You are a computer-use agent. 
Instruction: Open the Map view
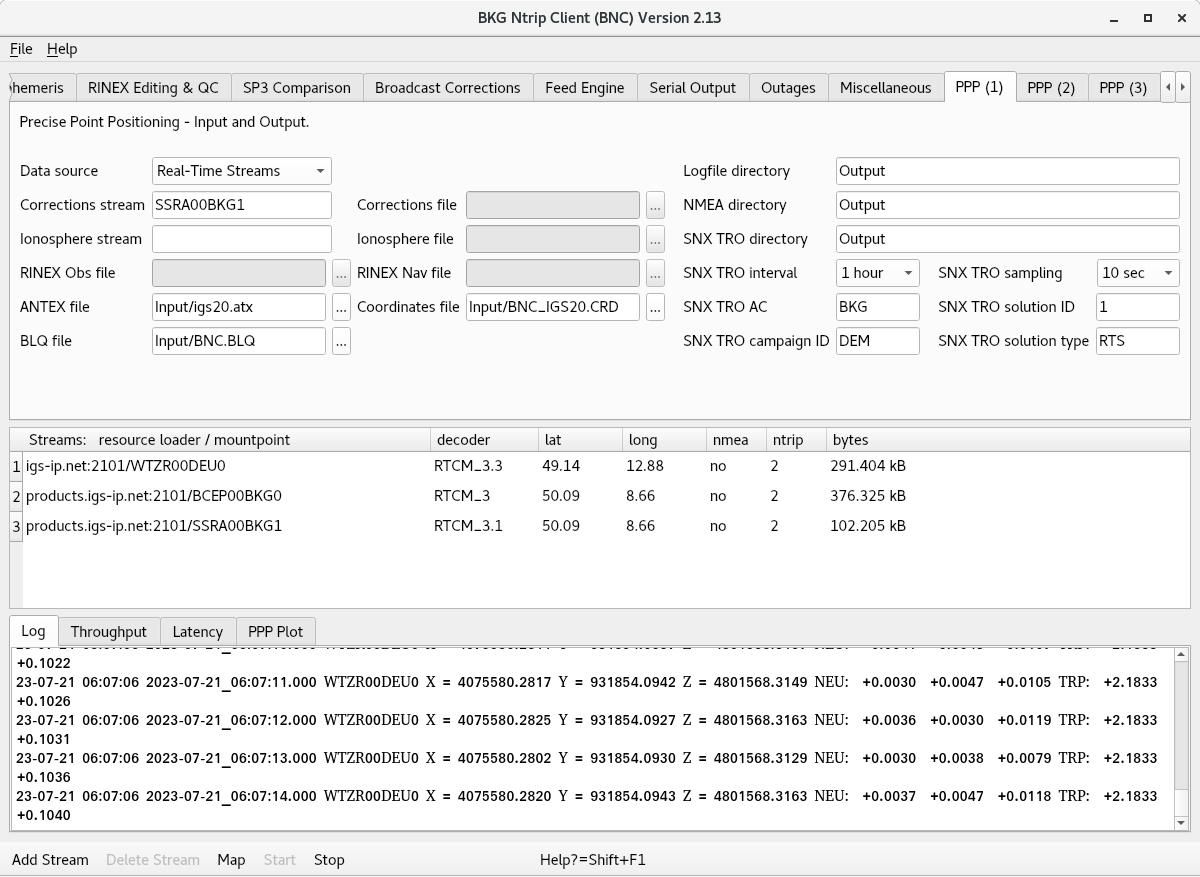point(231,860)
